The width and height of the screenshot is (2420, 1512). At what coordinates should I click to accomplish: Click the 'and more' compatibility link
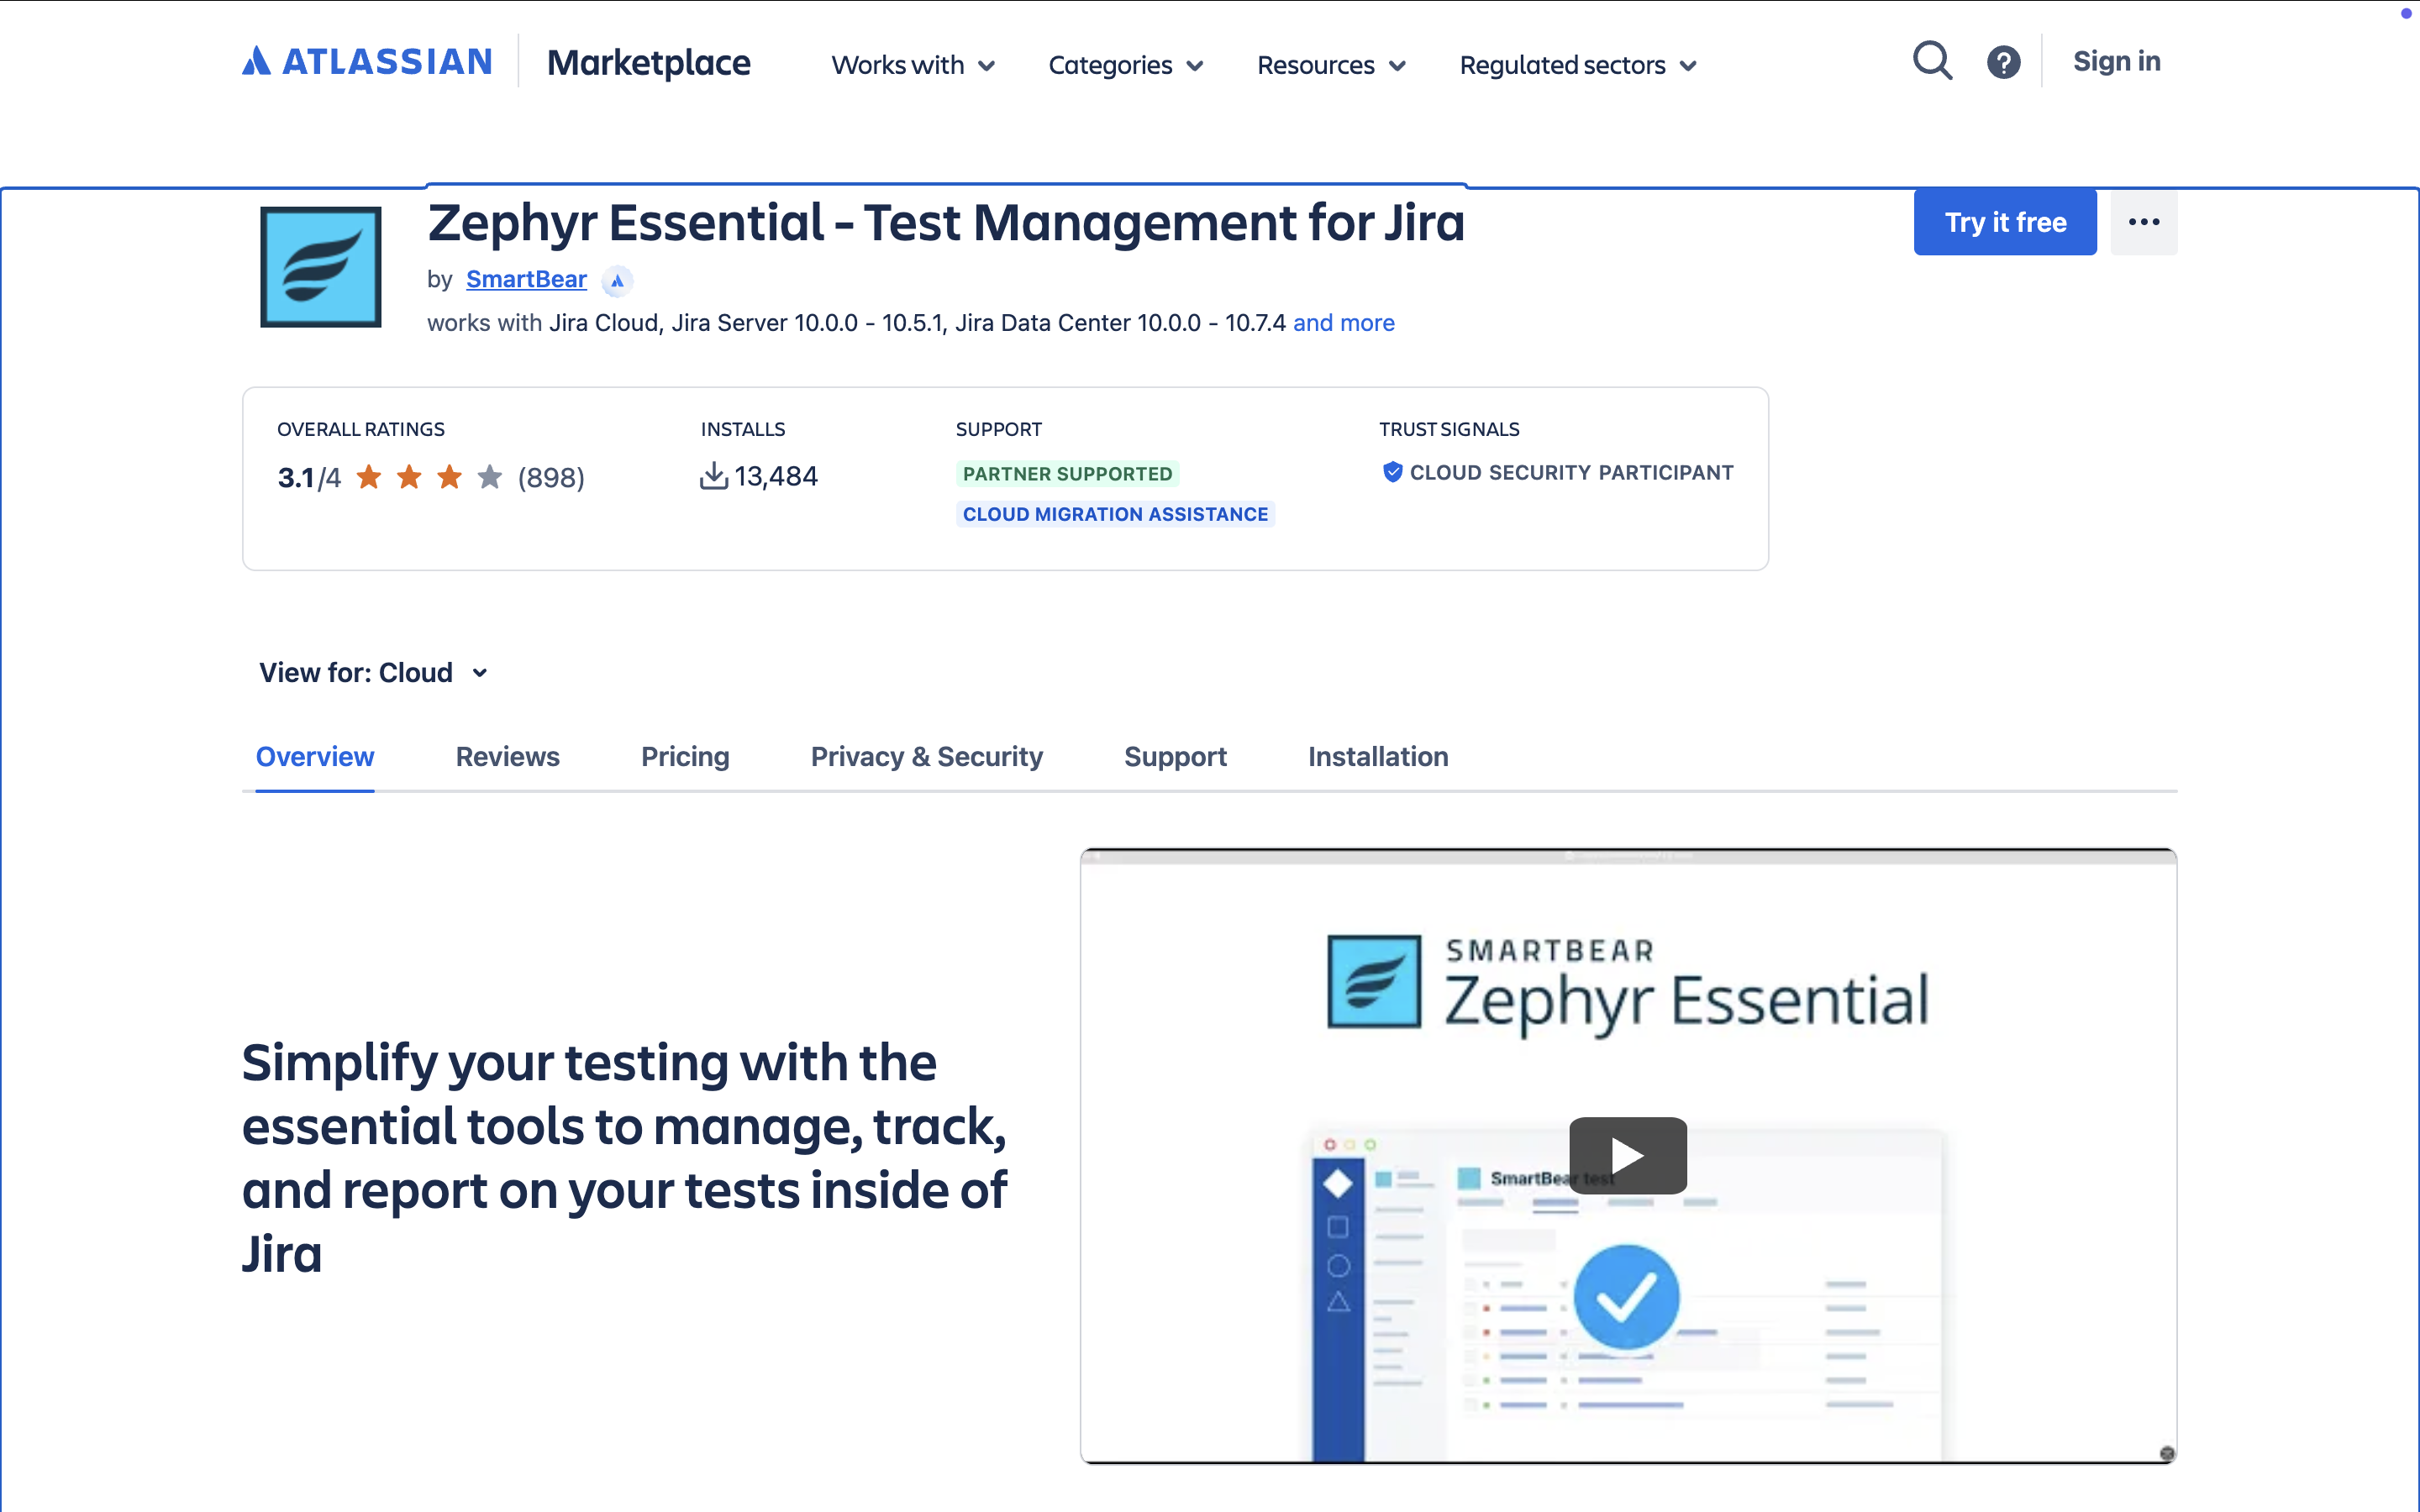point(1343,323)
